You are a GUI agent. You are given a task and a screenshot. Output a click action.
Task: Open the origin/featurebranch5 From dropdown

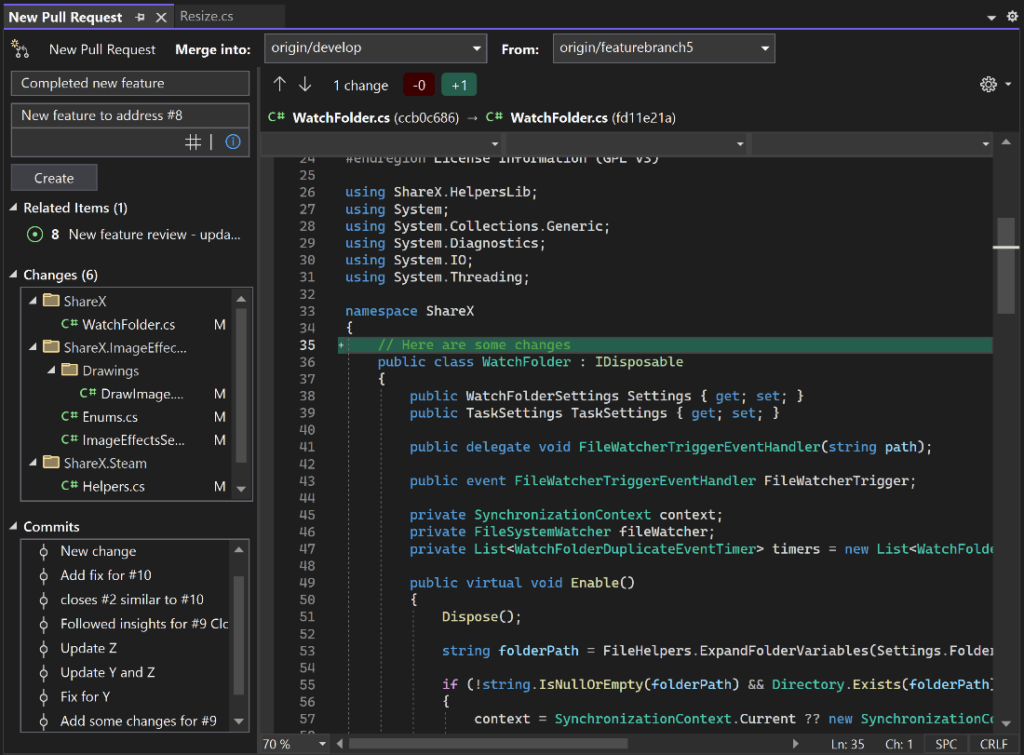point(663,47)
